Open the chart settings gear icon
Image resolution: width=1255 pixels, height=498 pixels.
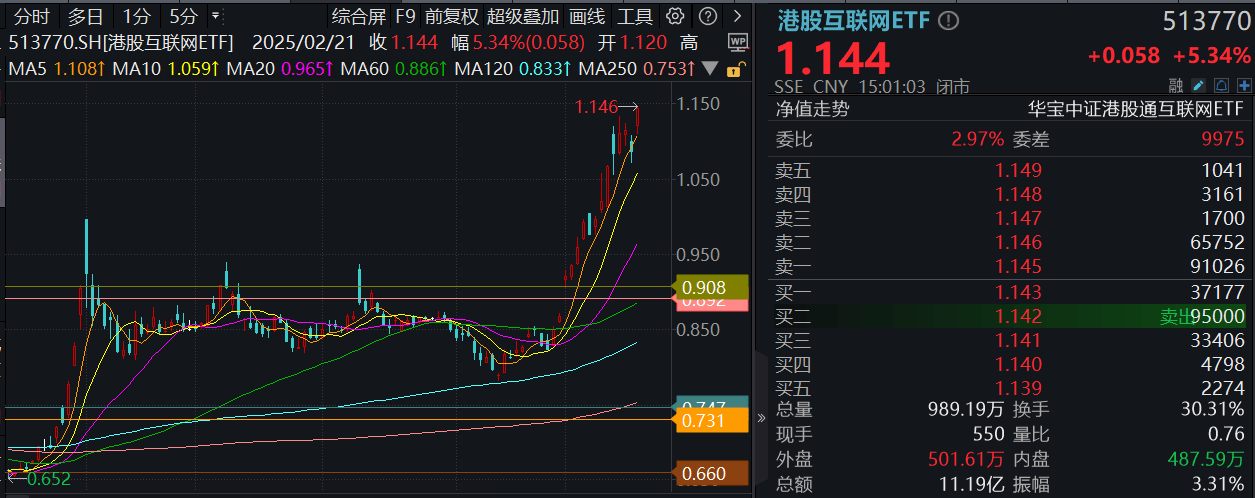click(675, 16)
